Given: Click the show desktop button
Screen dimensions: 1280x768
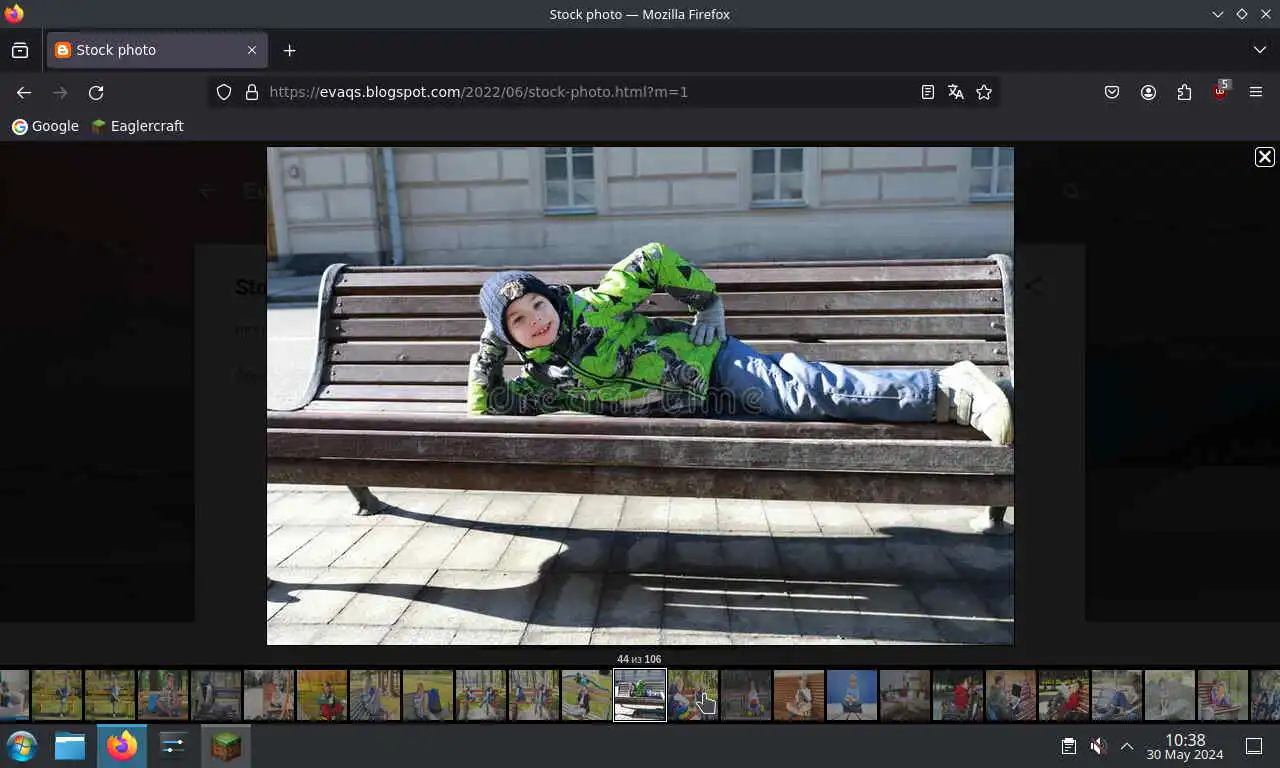Looking at the screenshot, I should pos(1254,746).
